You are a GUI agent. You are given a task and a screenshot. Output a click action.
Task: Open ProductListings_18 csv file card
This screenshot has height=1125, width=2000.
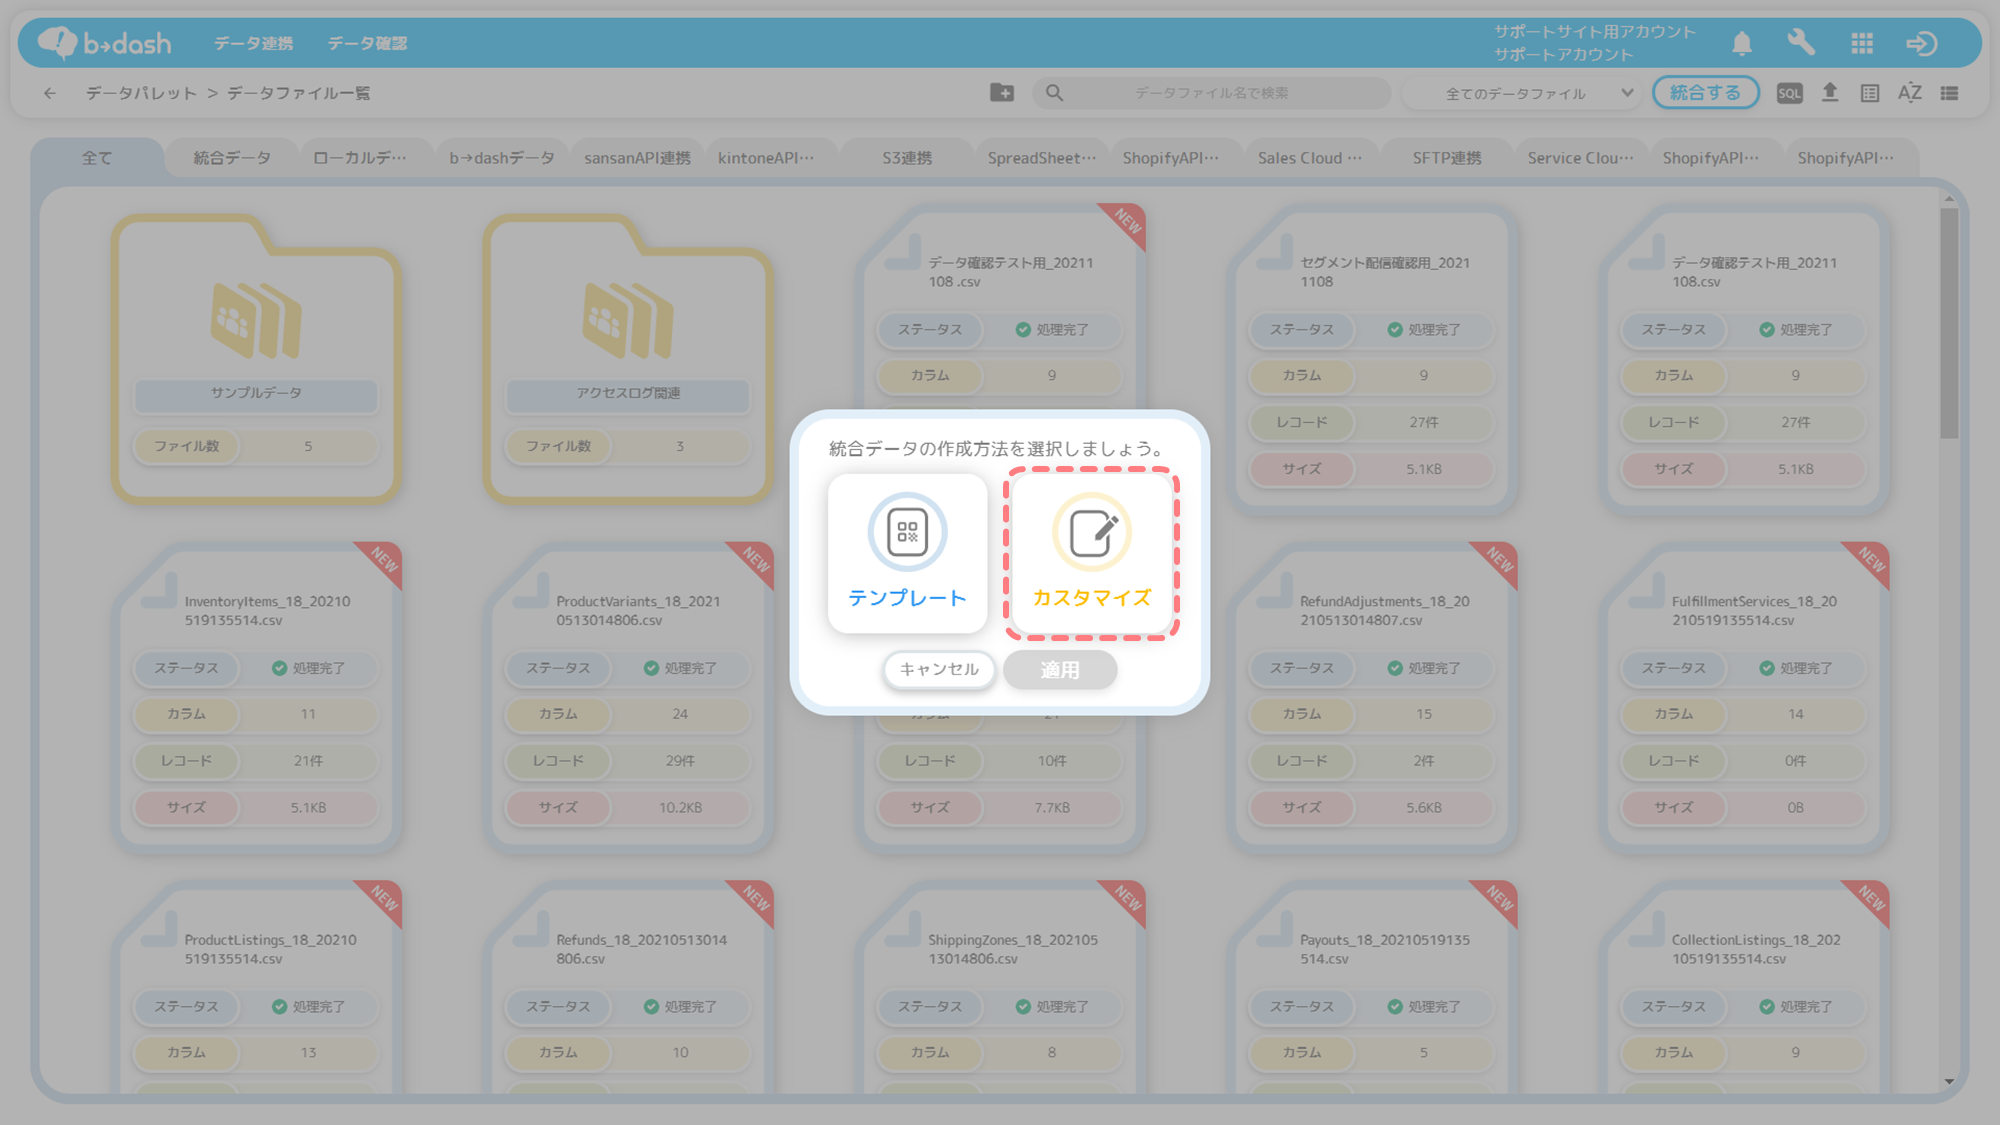[x=256, y=987]
